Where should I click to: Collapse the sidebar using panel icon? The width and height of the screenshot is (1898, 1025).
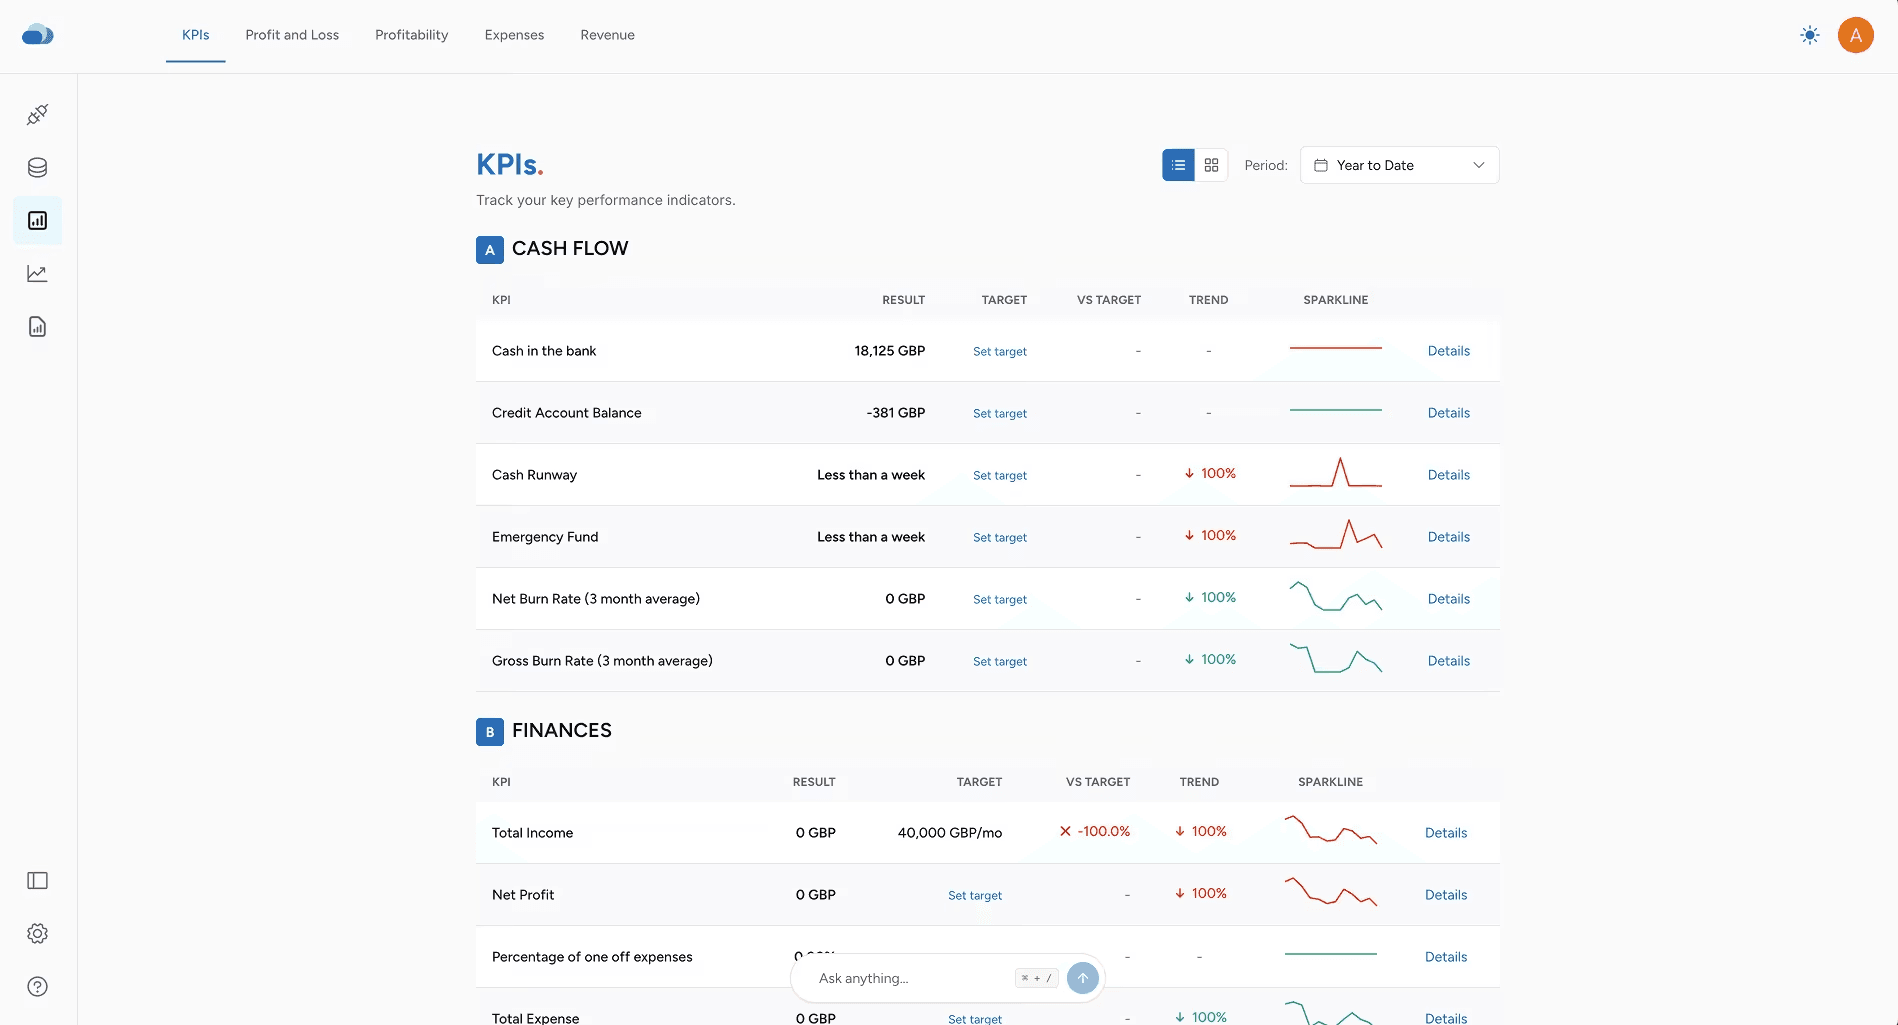point(37,881)
